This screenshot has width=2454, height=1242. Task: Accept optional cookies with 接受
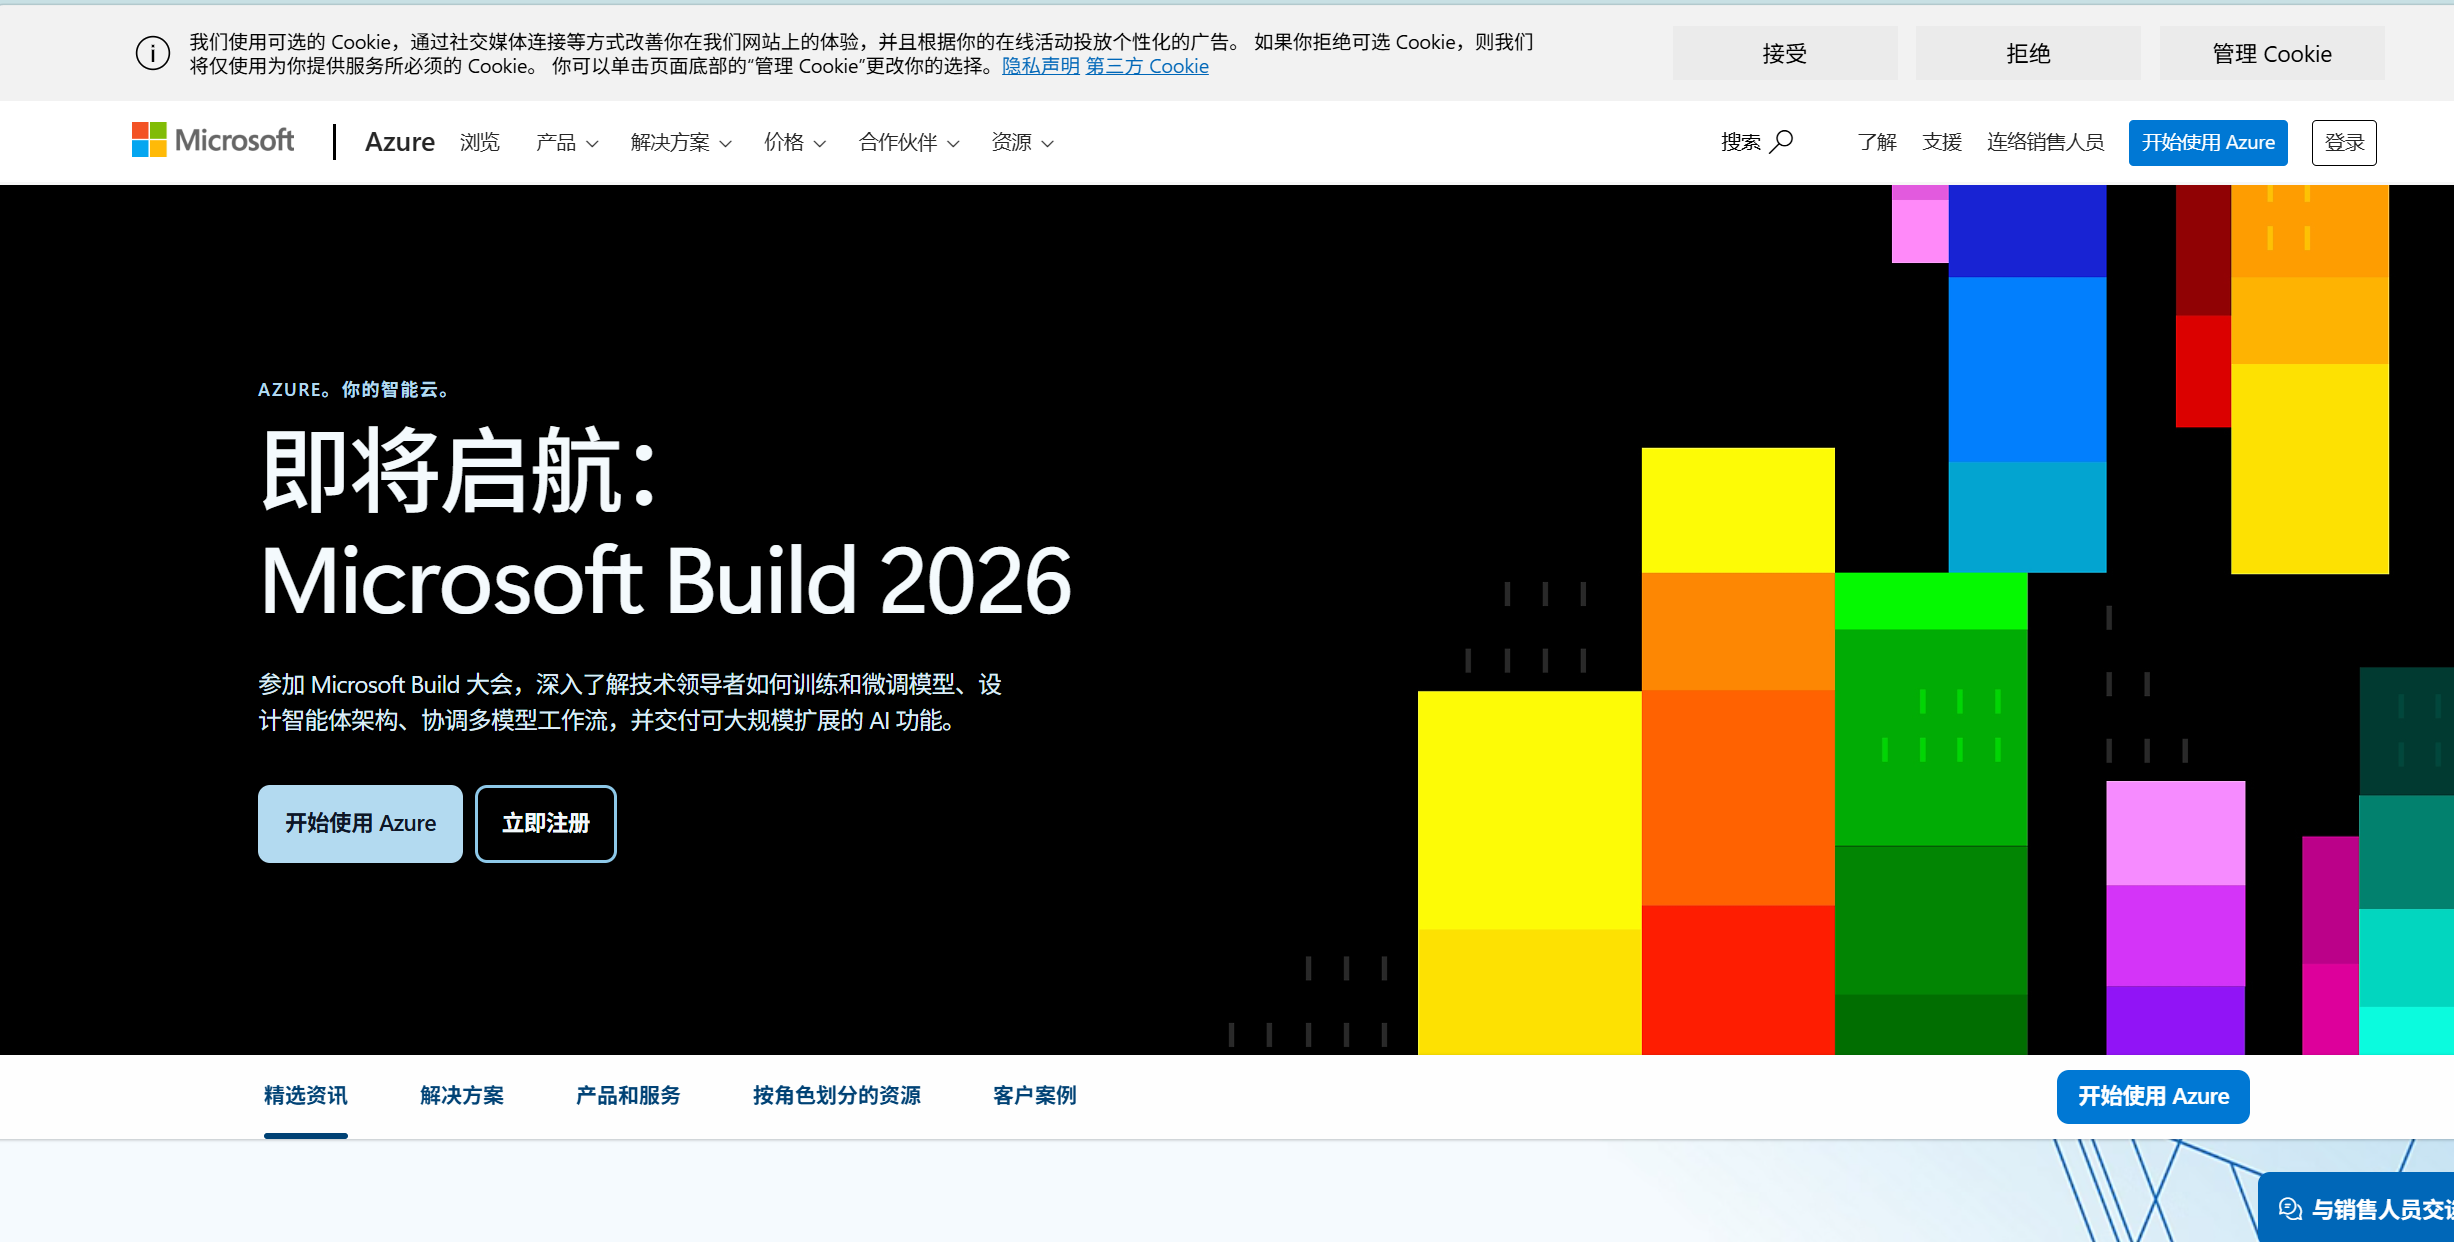[1785, 54]
